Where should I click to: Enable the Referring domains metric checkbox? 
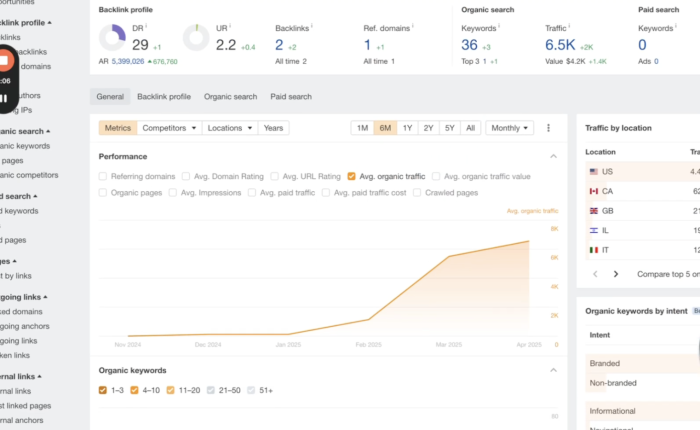click(x=104, y=176)
